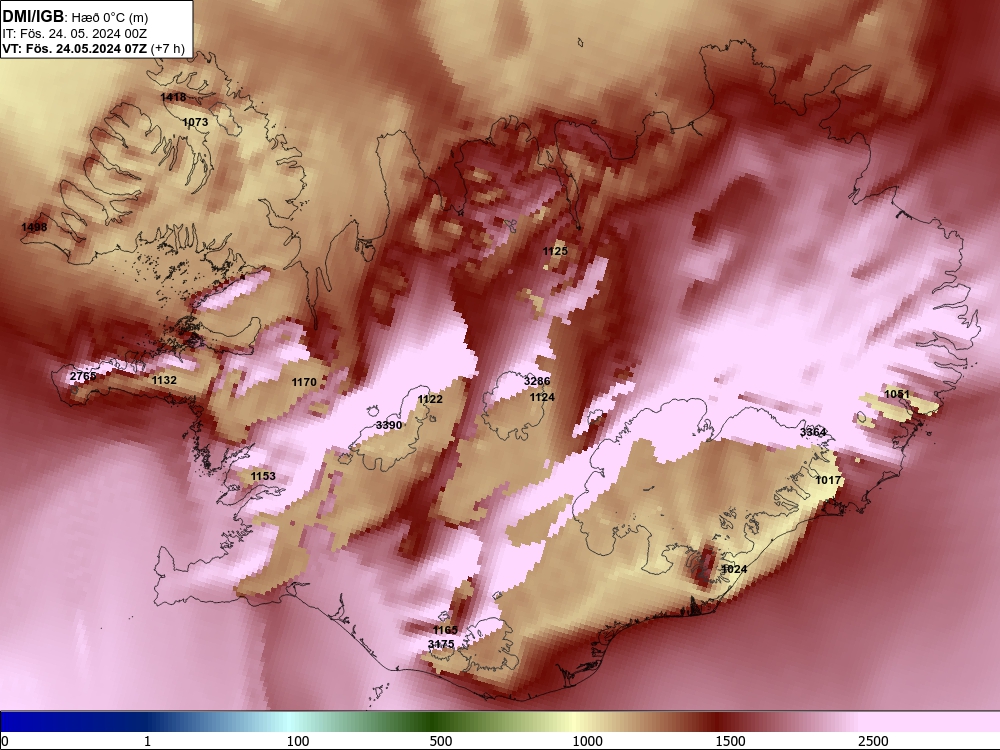This screenshot has width=1000, height=750.
Task: Click the valid time 'VT: Fös. 24.05.2024 07Z'
Action: (75, 49)
